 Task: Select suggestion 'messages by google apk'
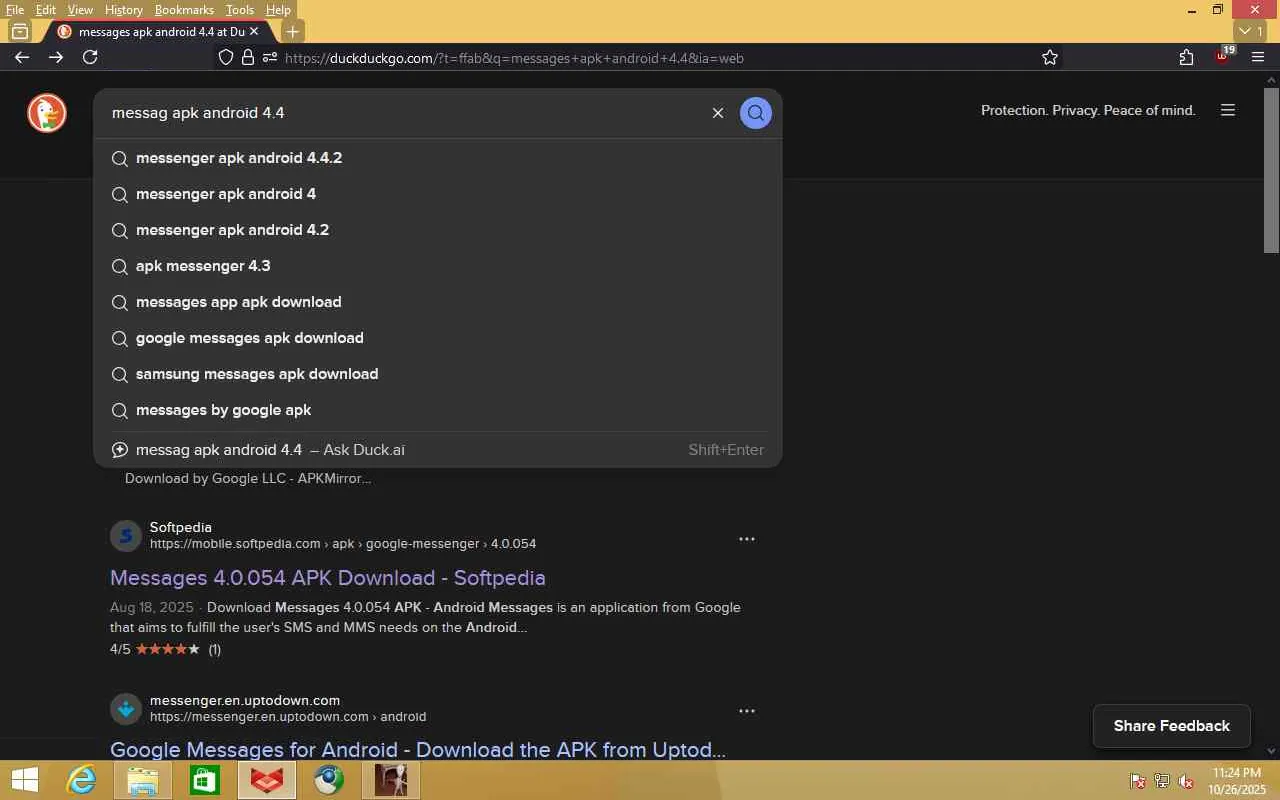pyautogui.click(x=438, y=410)
